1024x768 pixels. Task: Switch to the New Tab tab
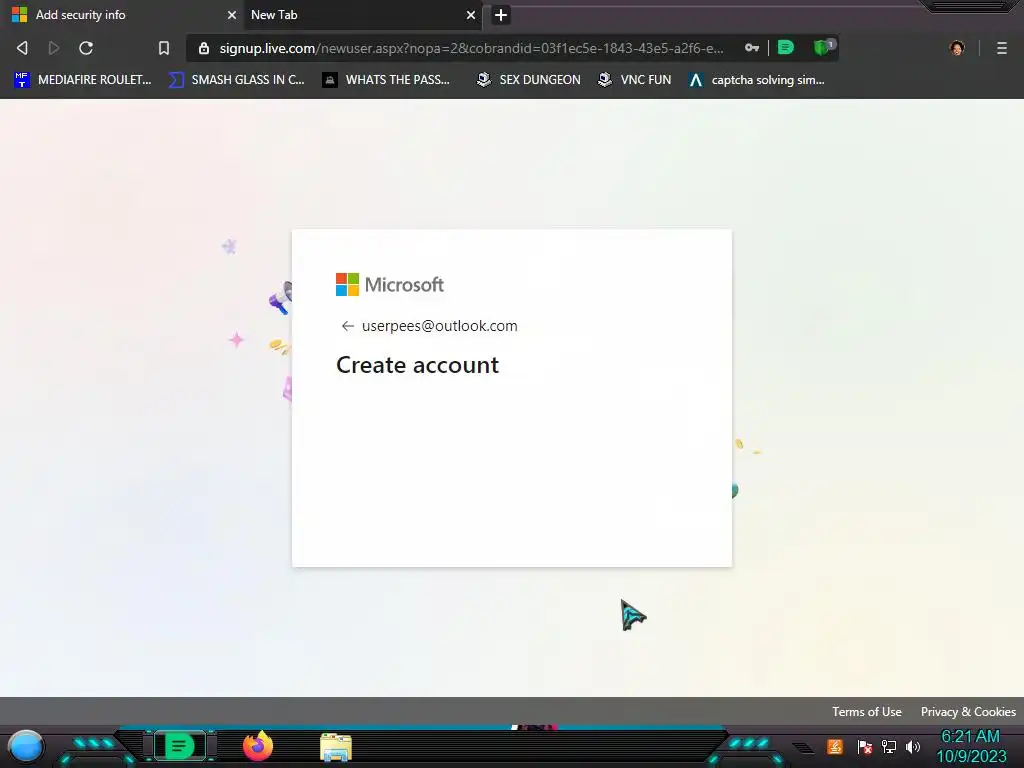pos(360,15)
